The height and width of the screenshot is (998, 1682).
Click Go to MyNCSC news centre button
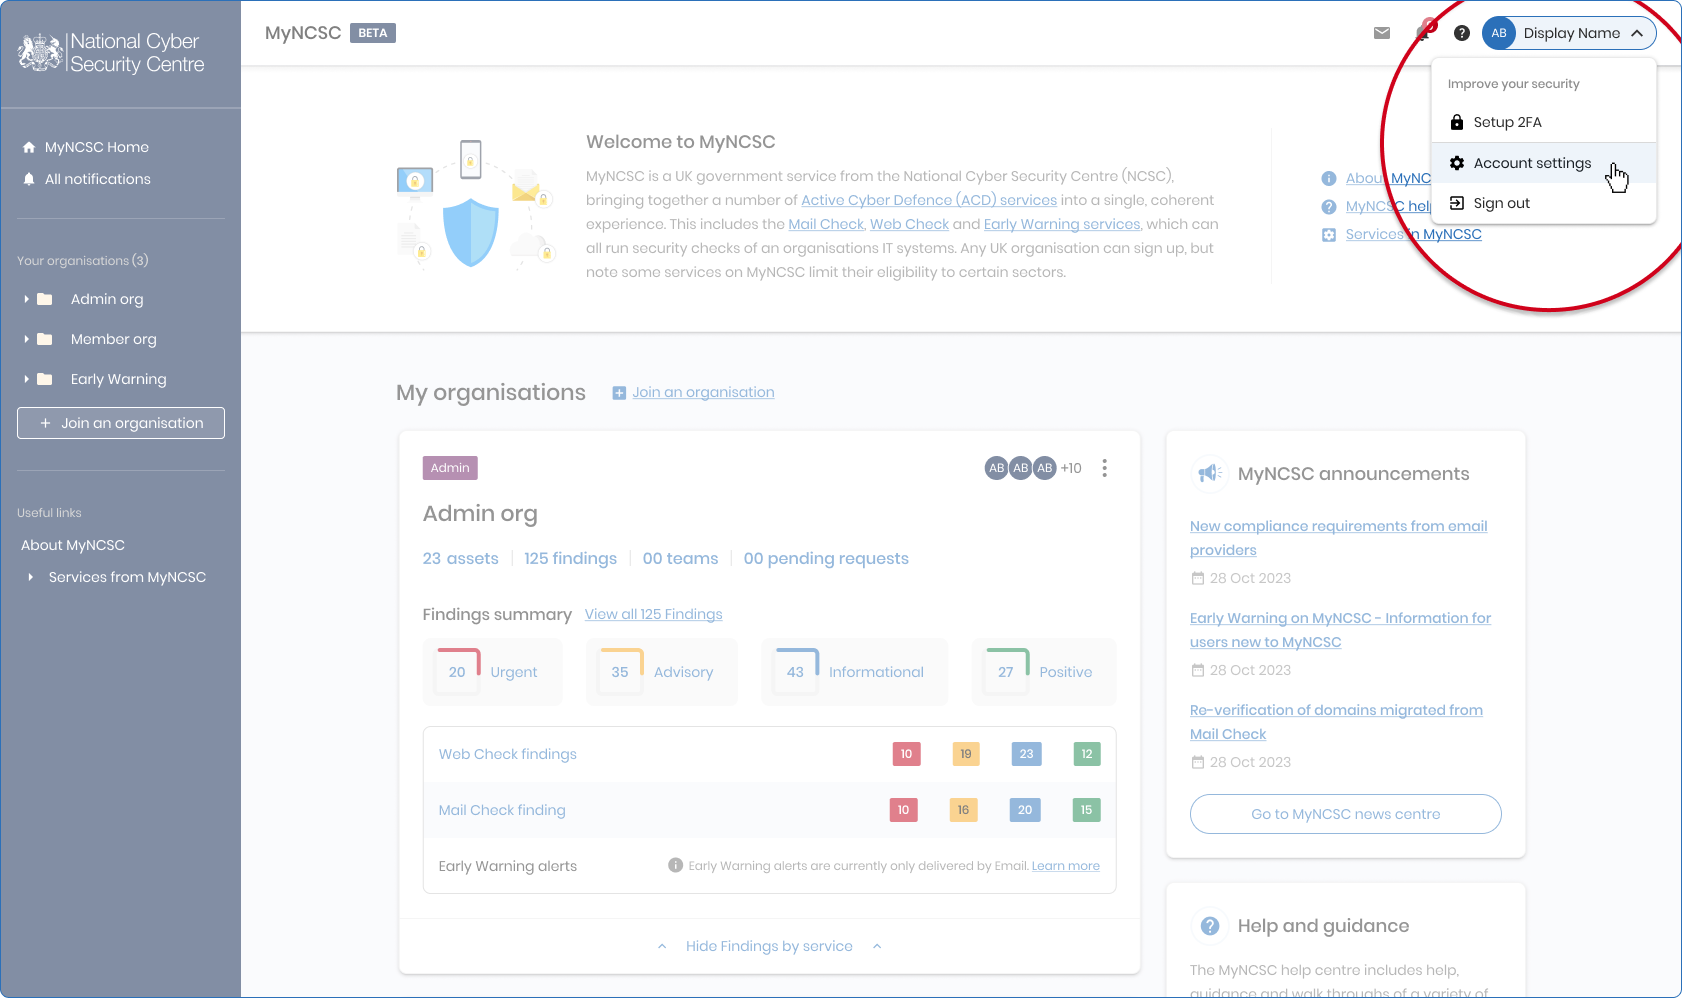tap(1346, 814)
